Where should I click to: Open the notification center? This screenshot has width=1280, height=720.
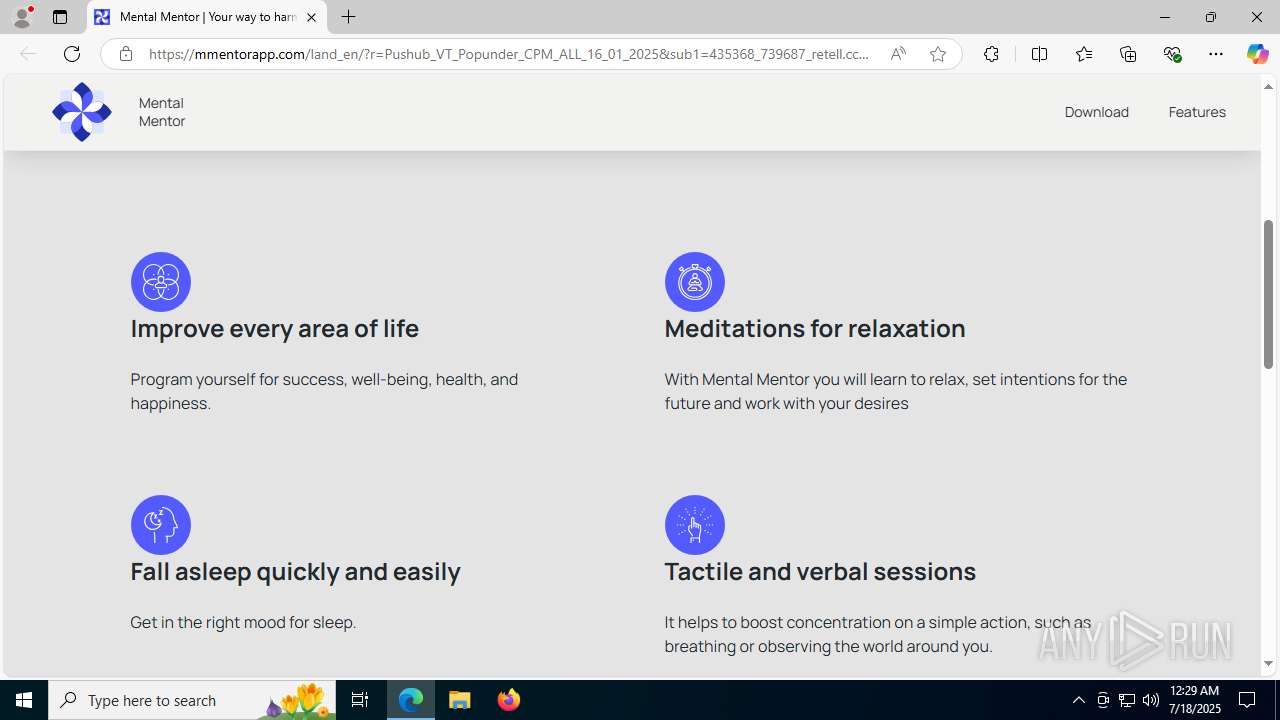click(x=1248, y=700)
